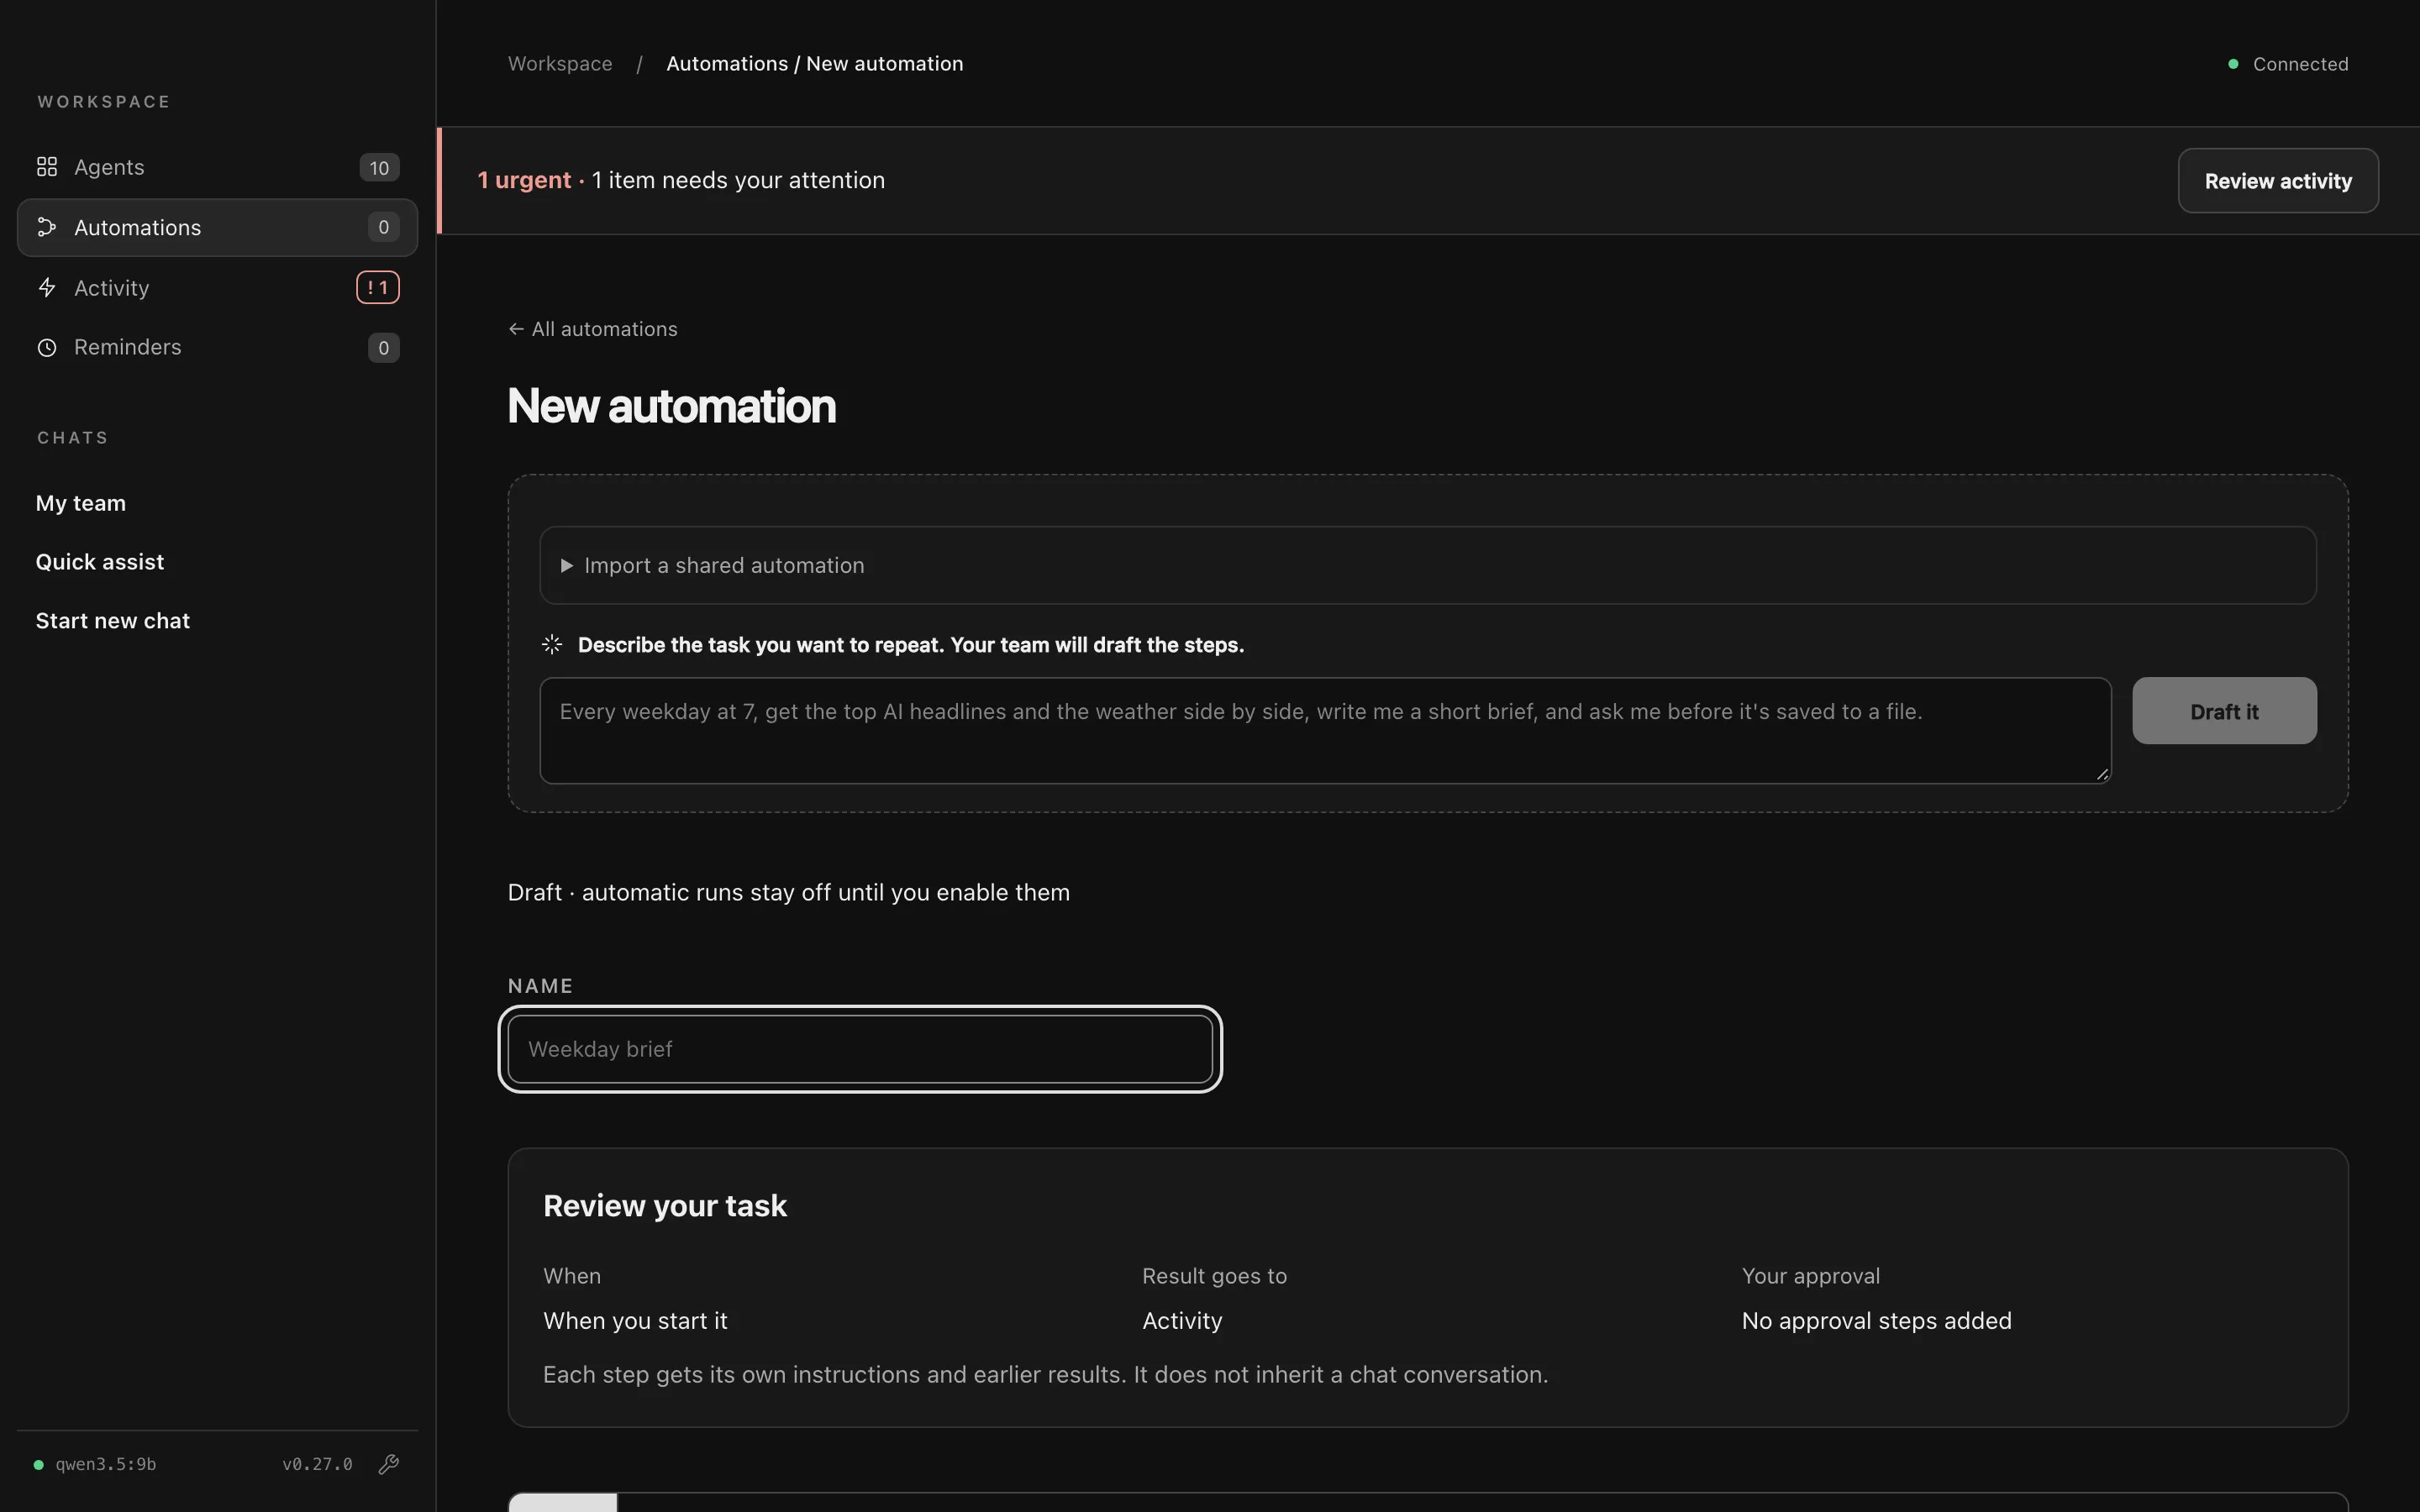Viewport: 2420px width, 1512px height.
Task: Click the New automation page heading
Action: click(x=671, y=406)
